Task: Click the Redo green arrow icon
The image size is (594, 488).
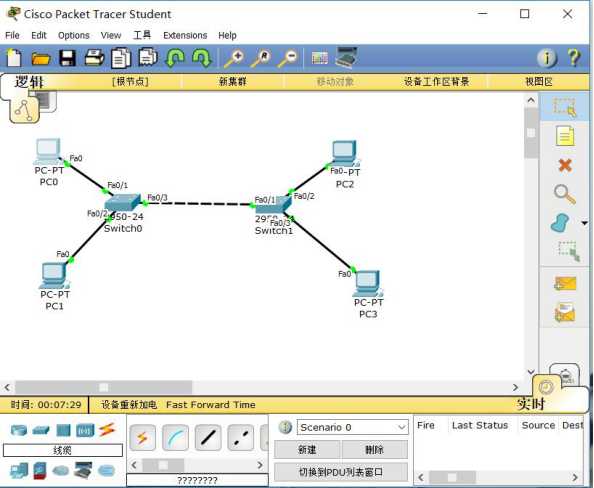Action: click(202, 58)
